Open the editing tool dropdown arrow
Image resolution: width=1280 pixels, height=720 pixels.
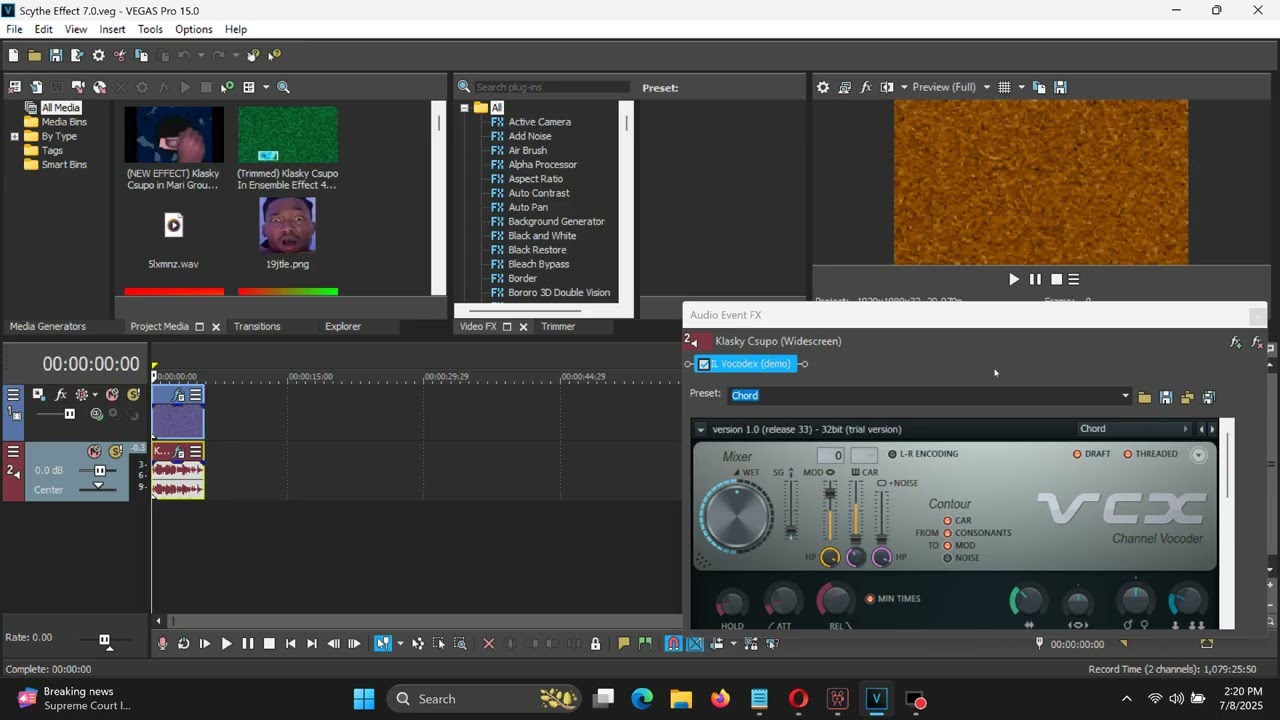(x=400, y=644)
